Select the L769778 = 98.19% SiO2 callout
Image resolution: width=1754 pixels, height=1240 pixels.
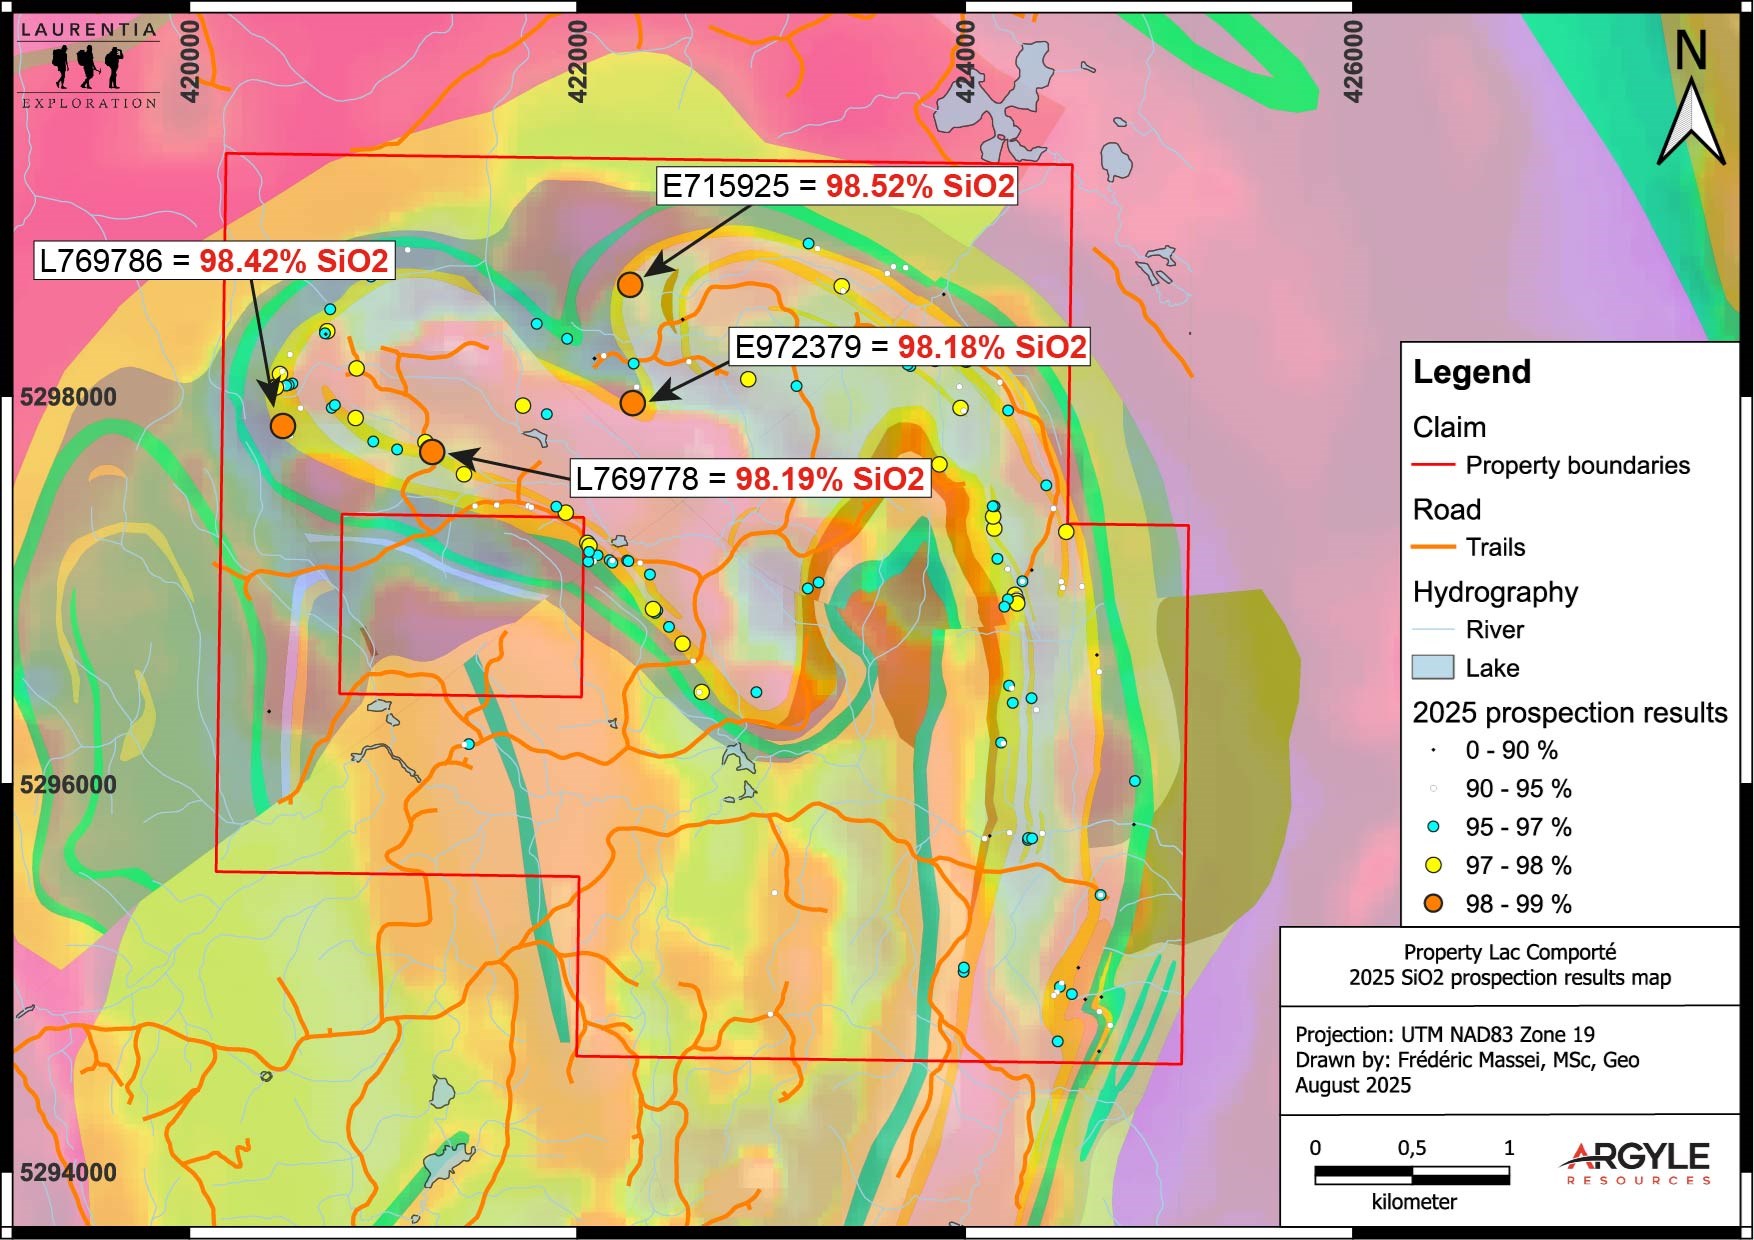(x=750, y=479)
